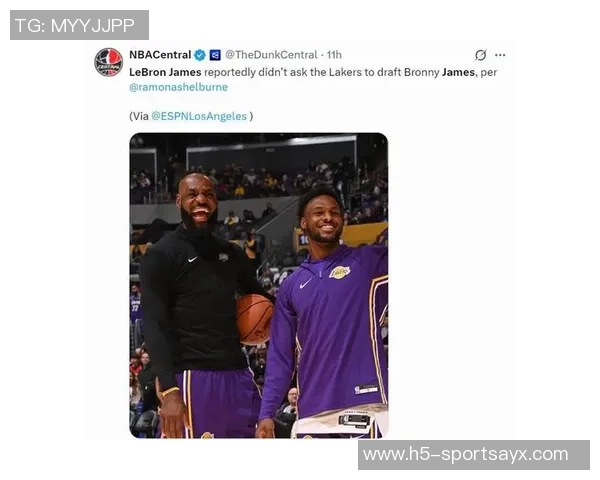Image resolution: width=600 pixels, height=480 pixels.
Task: Open the 11h timestamp link
Action: [334, 55]
